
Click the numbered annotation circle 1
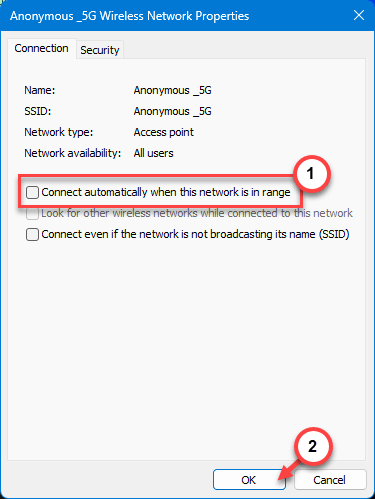[311, 173]
